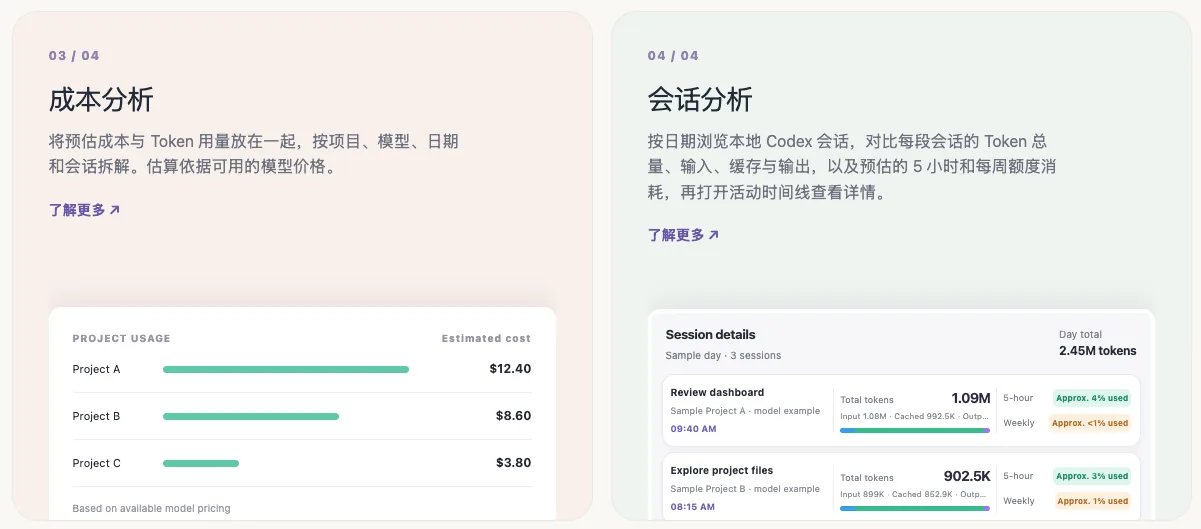Click the Project C row label
1201x529 pixels.
(x=96, y=463)
